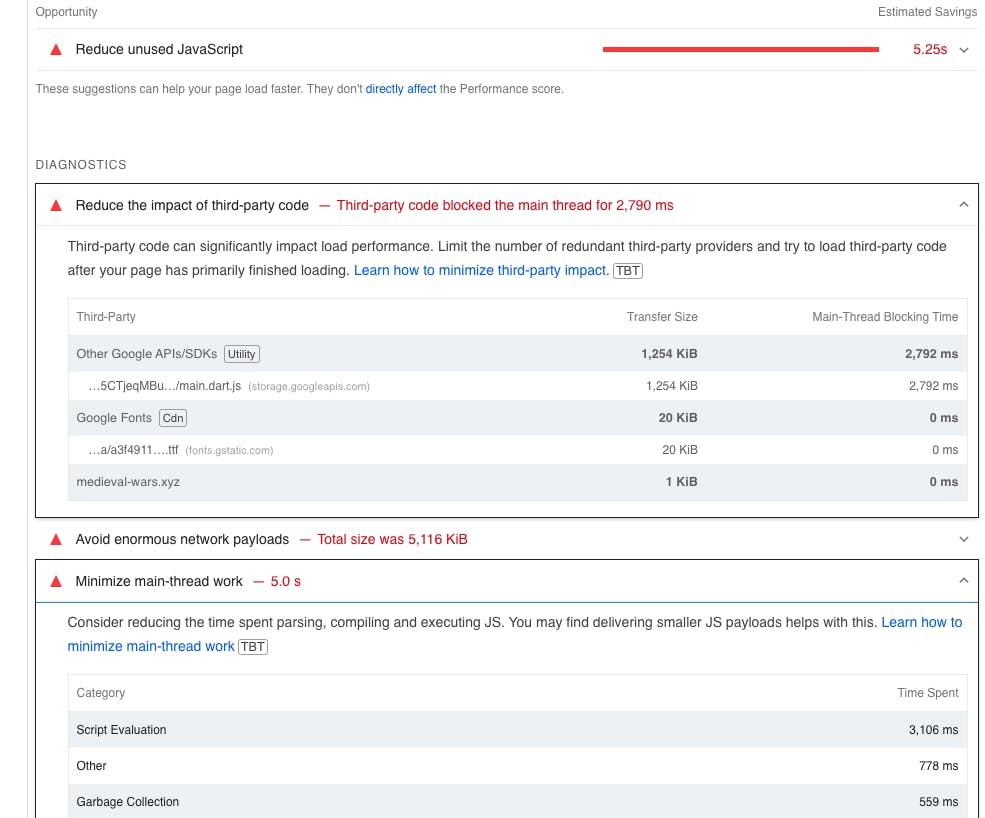Click warning triangle next to enormous network payloads
Screen dimensions: 985x818
pos(56,539)
